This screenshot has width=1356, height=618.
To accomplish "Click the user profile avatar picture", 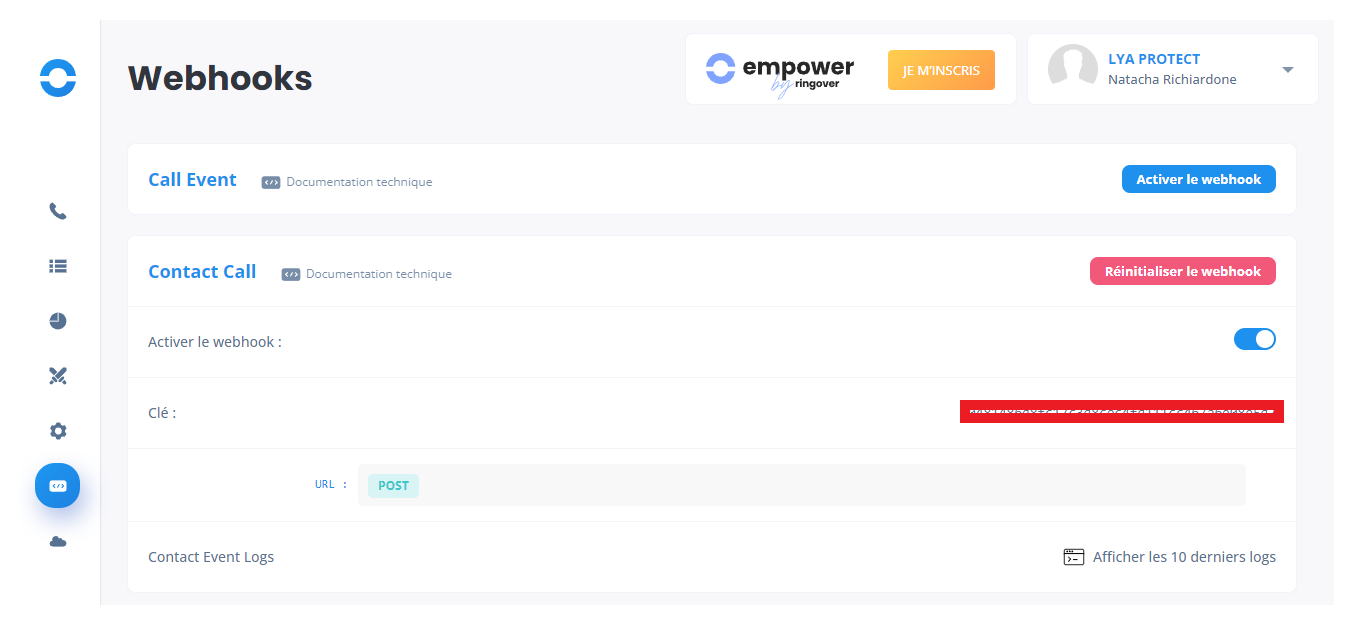I will [1072, 69].
